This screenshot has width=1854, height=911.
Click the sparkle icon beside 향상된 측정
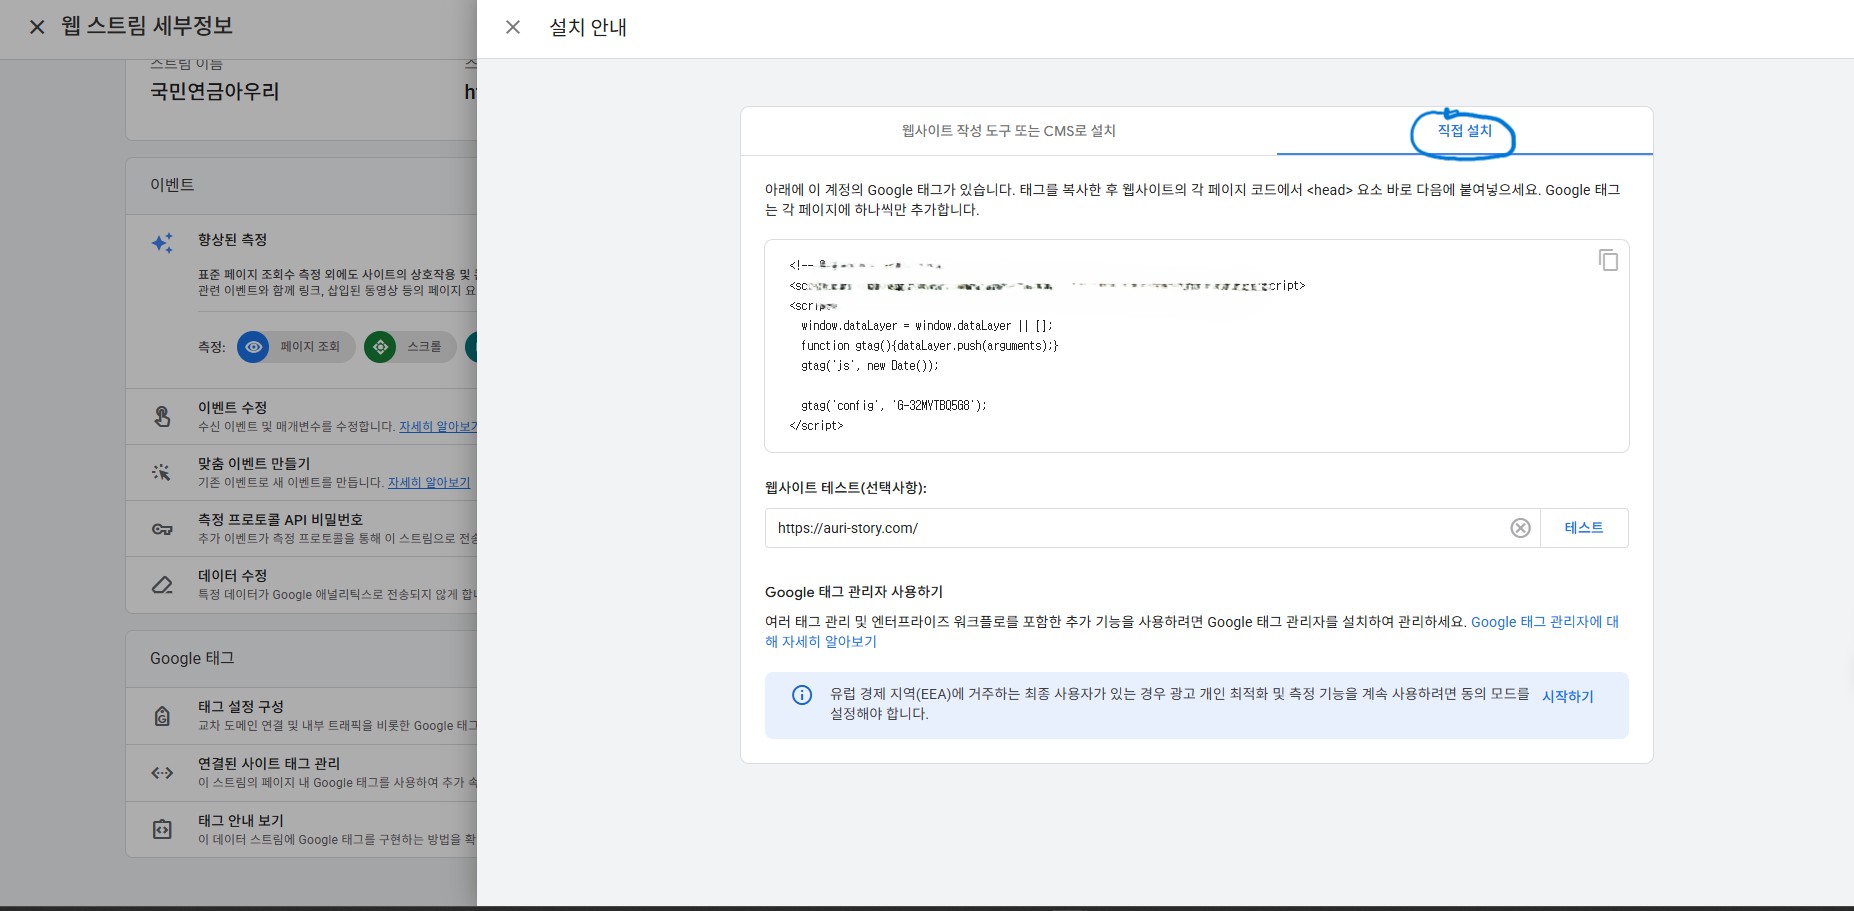pyautogui.click(x=163, y=240)
